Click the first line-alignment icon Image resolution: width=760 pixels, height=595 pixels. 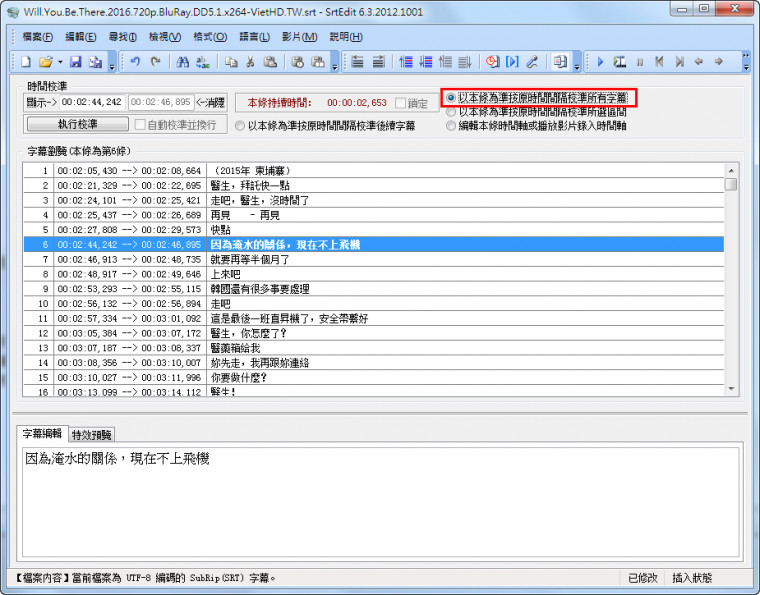358,62
